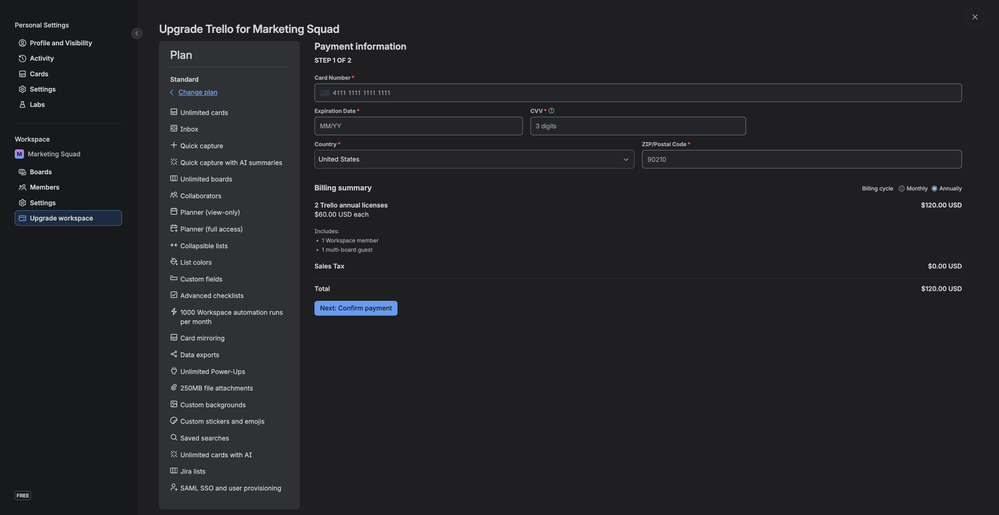Viewport: 999px width, 515px height.
Task: Click the Labs flask icon
Action: tap(22, 105)
